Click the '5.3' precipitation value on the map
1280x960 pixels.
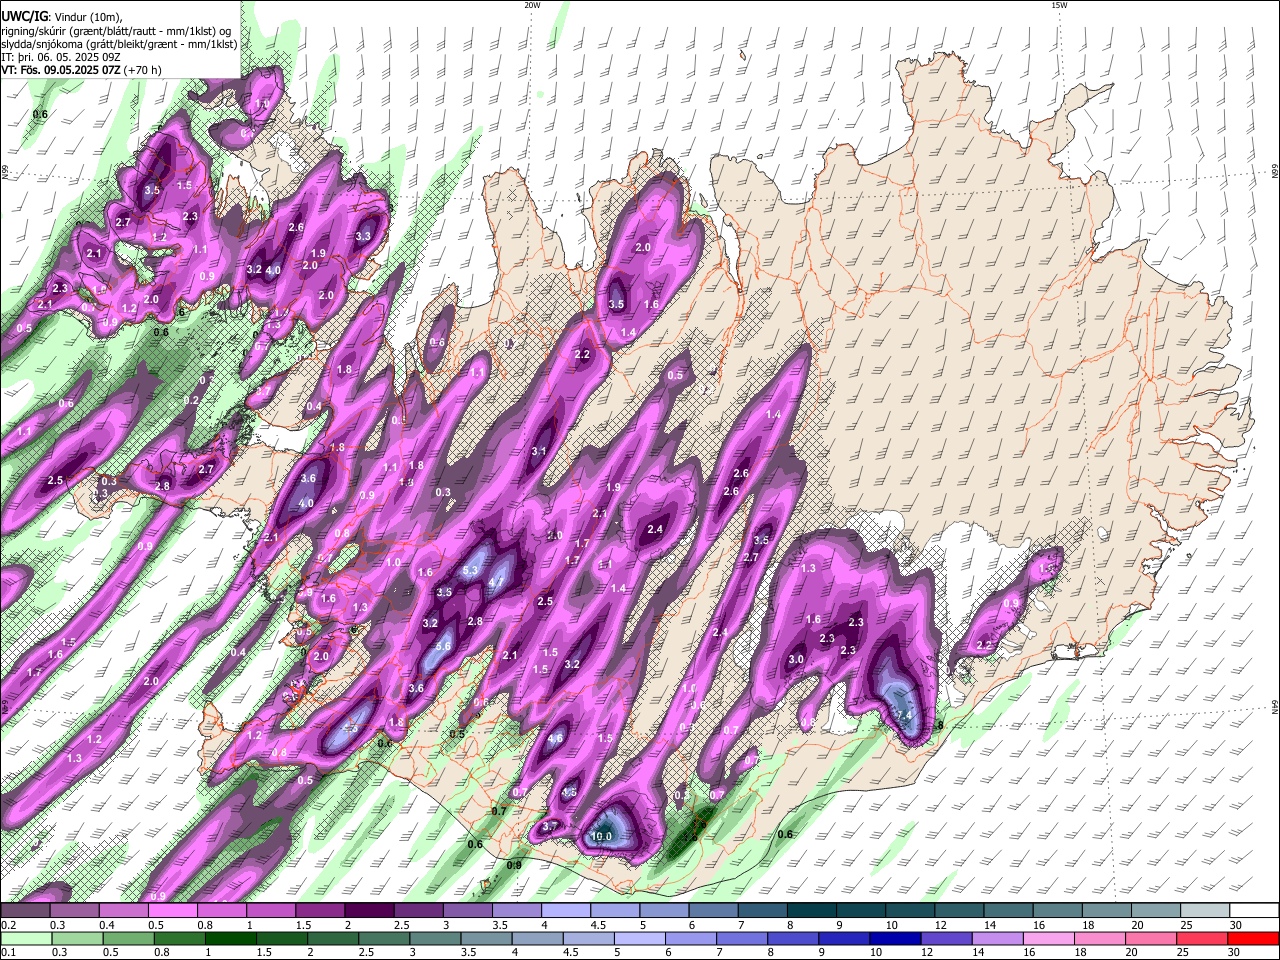pos(471,571)
